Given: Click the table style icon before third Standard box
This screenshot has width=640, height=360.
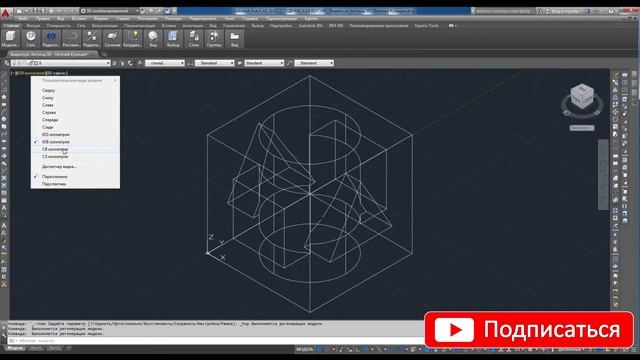Looking at the screenshot, I should 290,63.
